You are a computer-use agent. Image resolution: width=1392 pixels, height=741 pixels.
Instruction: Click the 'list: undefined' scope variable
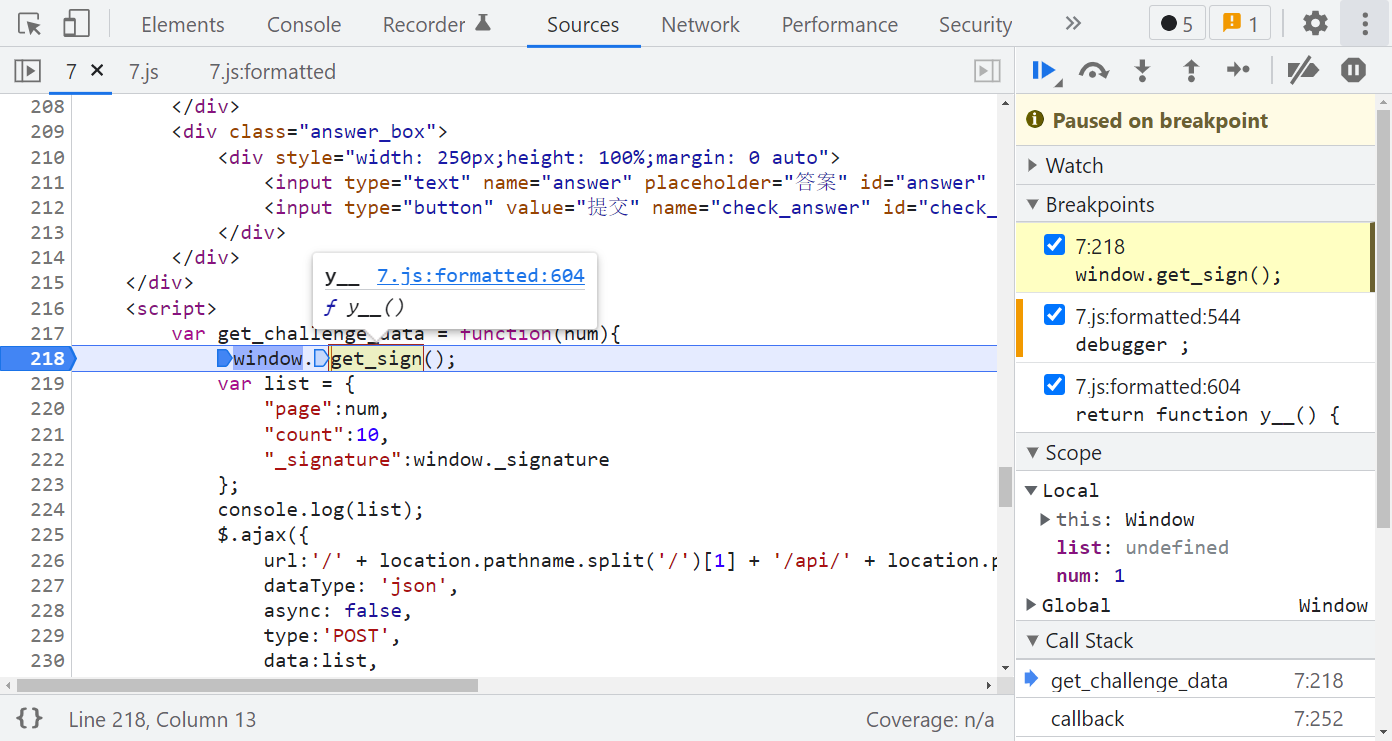pos(1142,547)
